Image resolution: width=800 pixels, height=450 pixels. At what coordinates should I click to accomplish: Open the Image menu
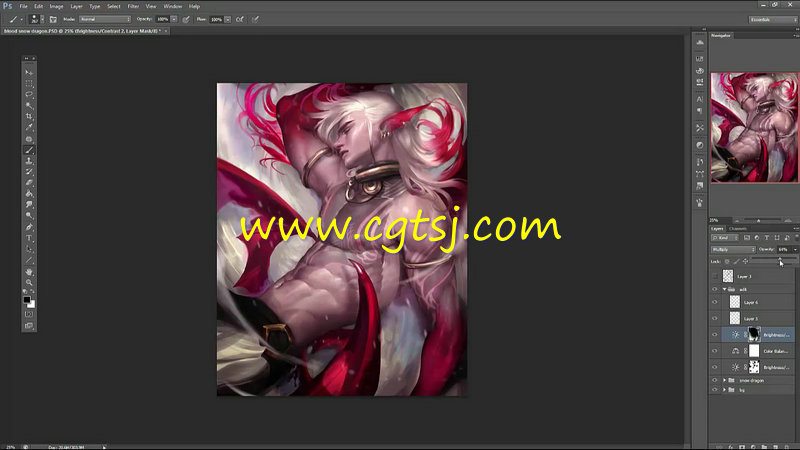[57, 7]
